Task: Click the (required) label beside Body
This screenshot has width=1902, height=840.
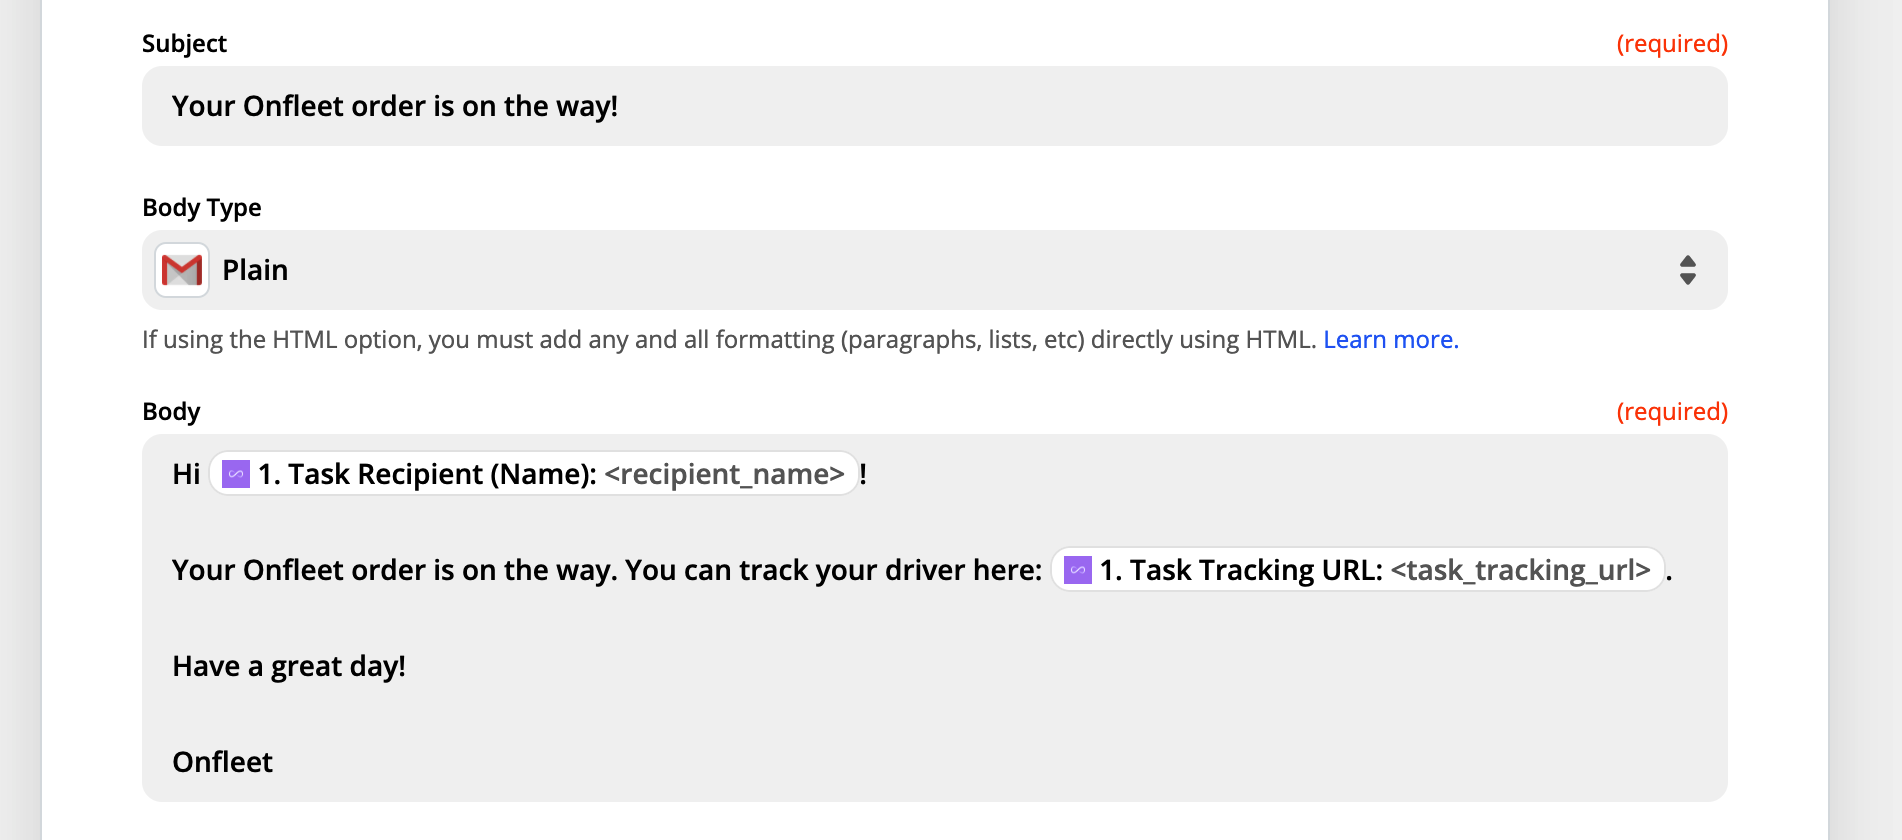Action: coord(1672,412)
